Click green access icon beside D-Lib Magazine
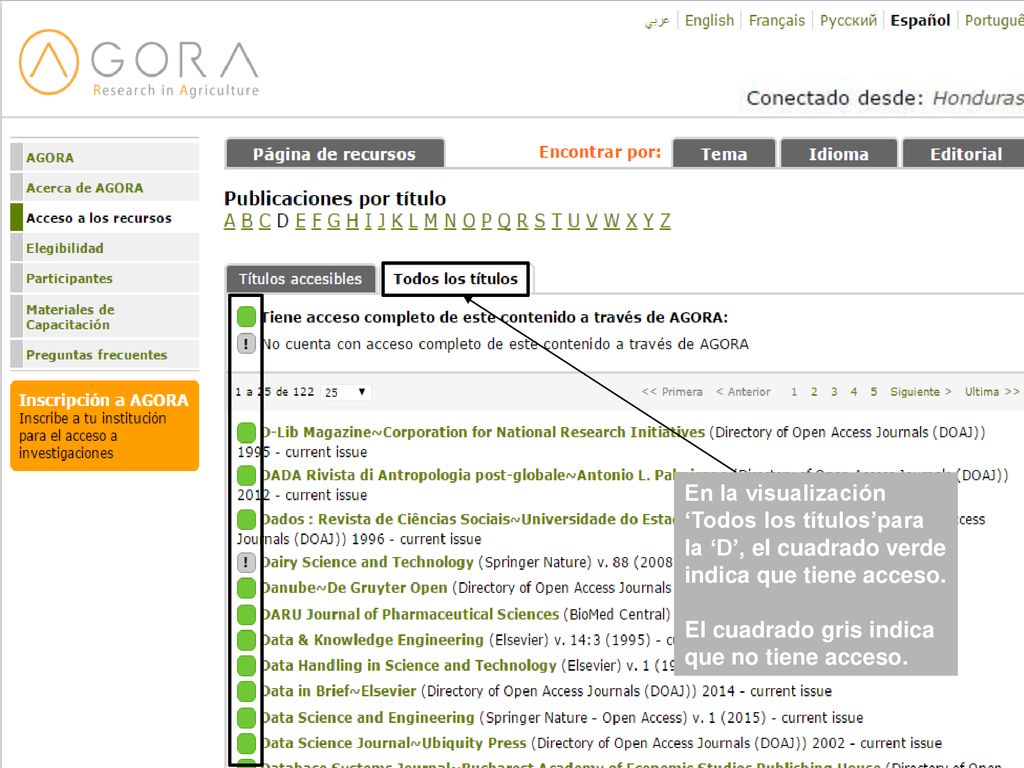This screenshot has width=1024, height=768. pyautogui.click(x=246, y=432)
